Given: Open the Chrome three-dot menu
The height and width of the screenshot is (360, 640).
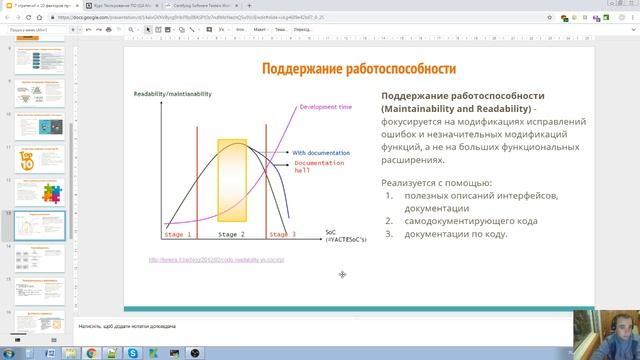Looking at the screenshot, I should click(x=633, y=18).
